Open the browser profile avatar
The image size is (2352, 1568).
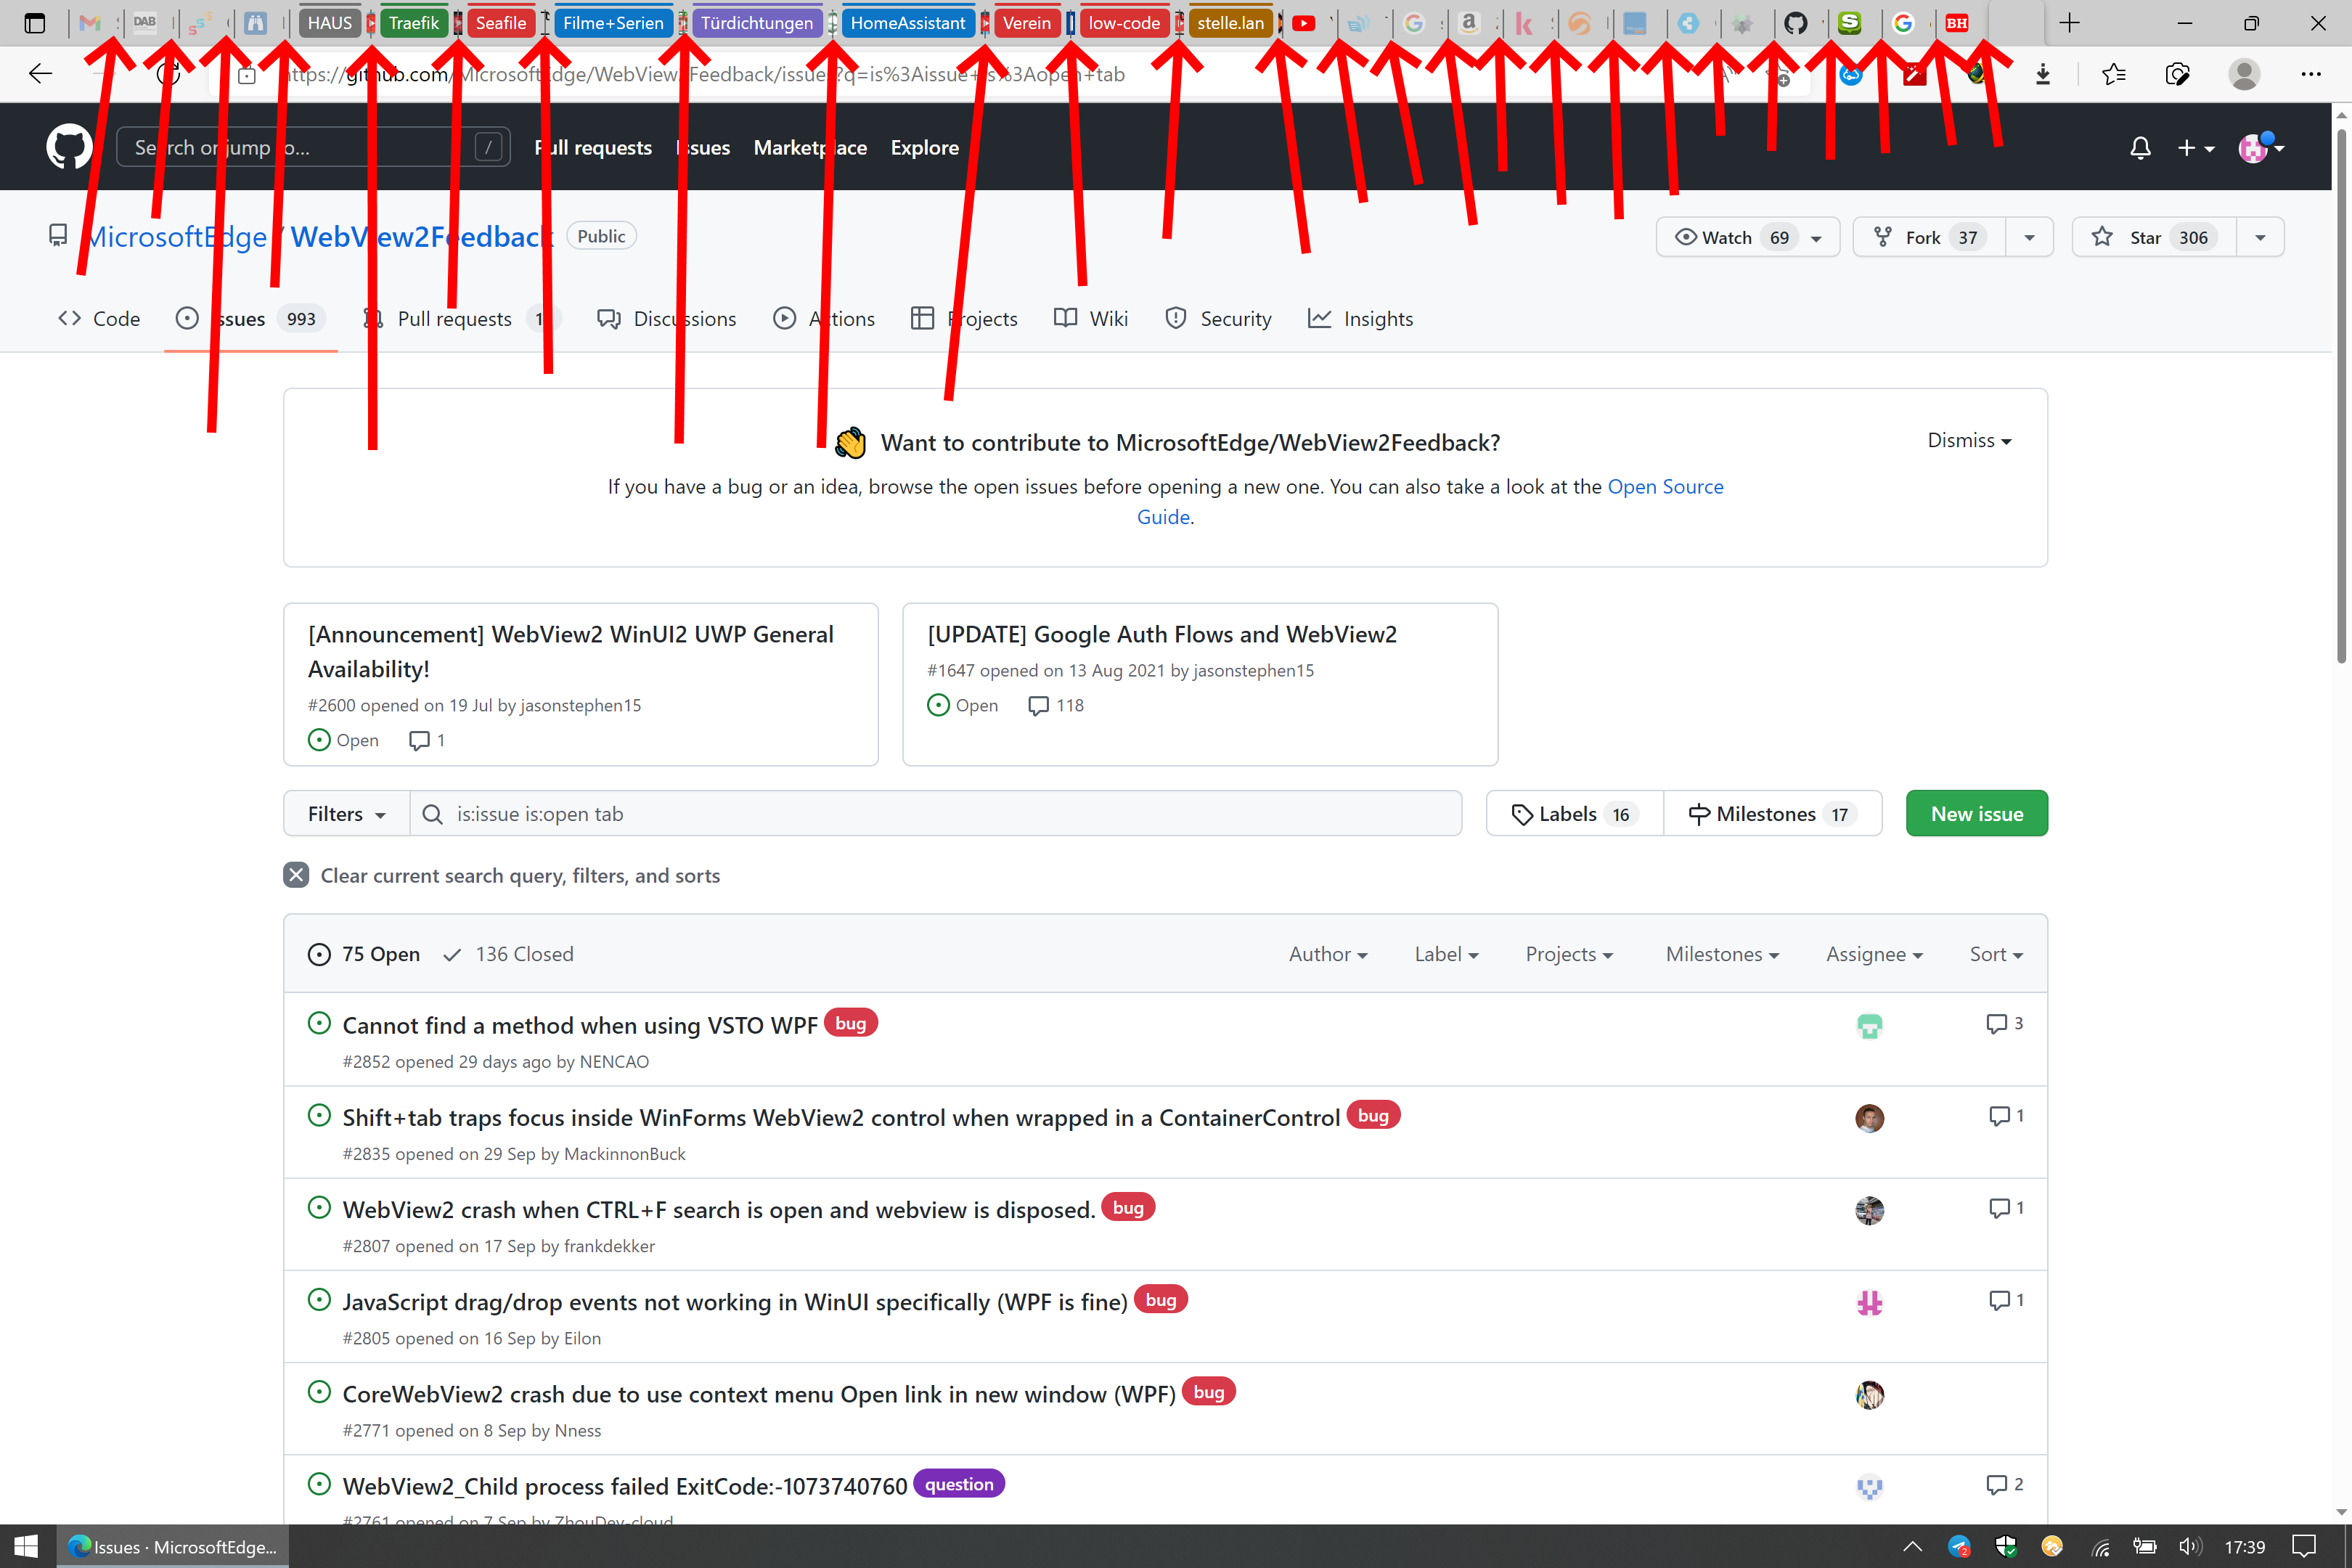coord(2245,73)
